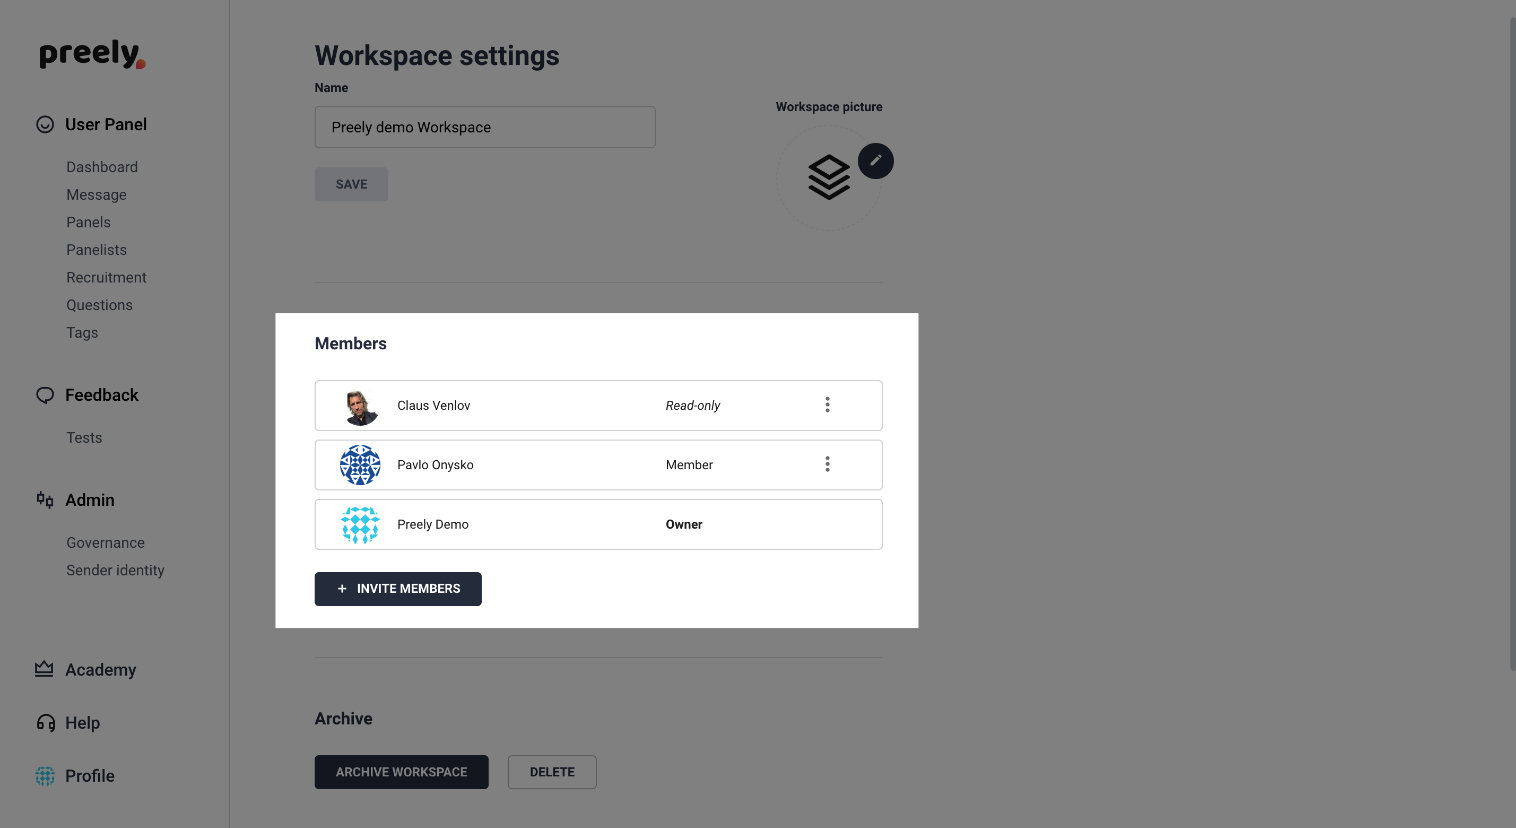Open Dashboard in the sidebar
Image resolution: width=1516 pixels, height=828 pixels.
coord(102,167)
